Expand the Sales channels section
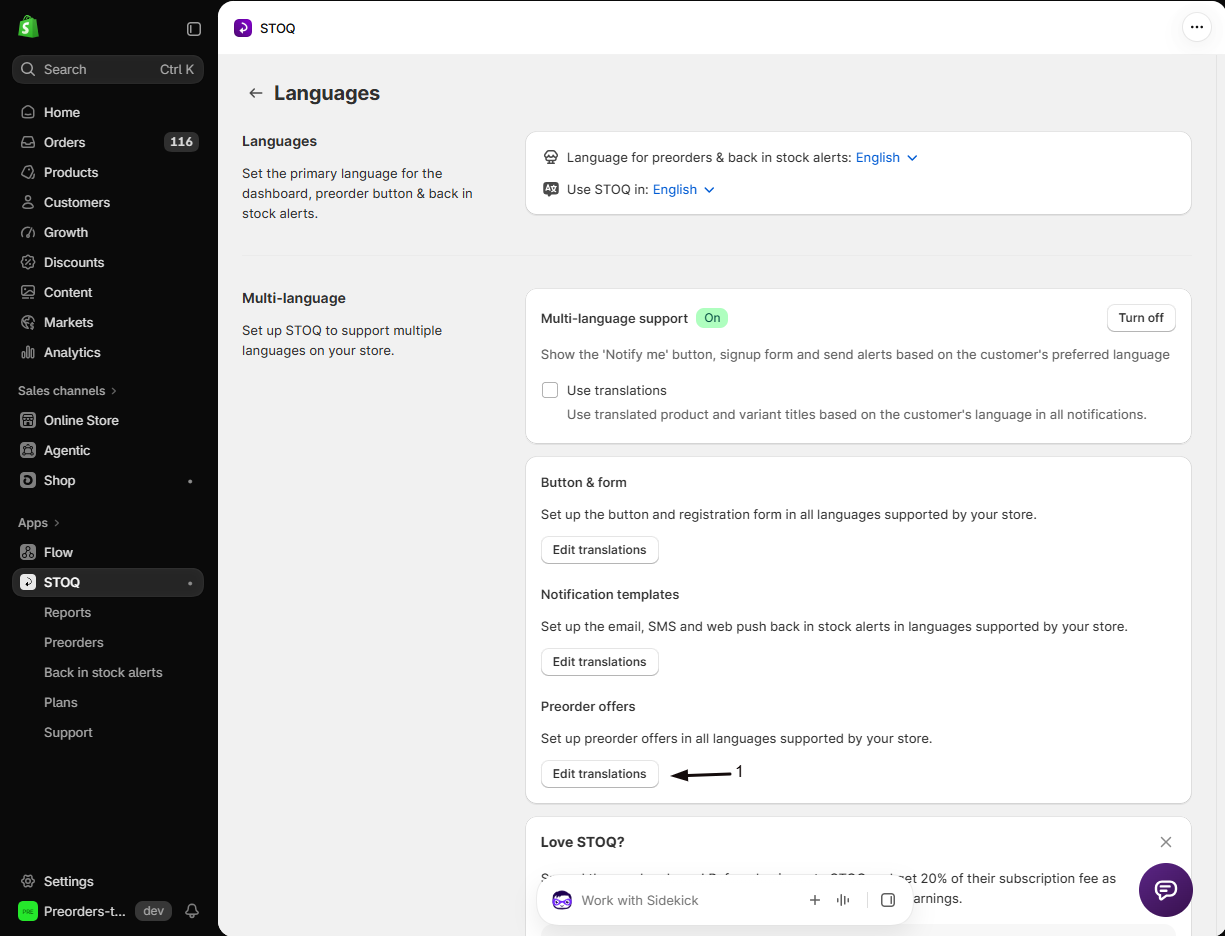This screenshot has width=1225, height=936. point(67,390)
